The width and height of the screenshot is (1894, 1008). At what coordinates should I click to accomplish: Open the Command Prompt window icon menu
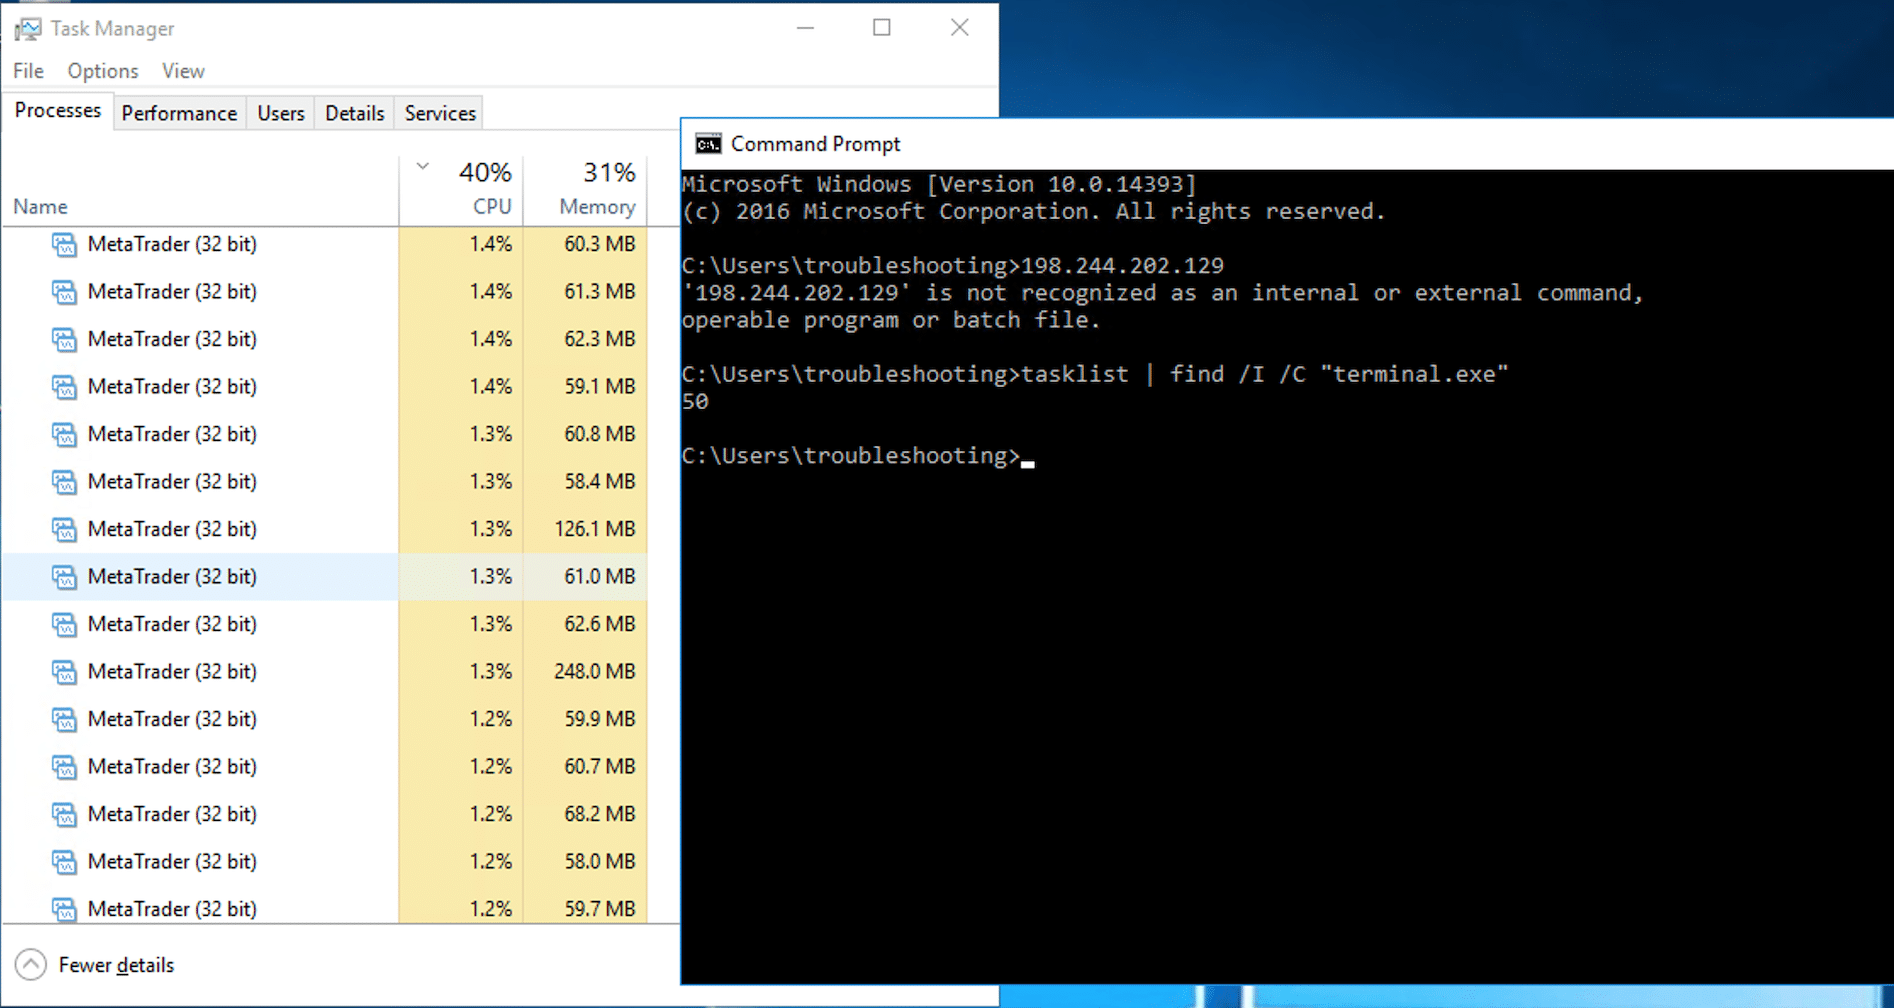pos(708,144)
